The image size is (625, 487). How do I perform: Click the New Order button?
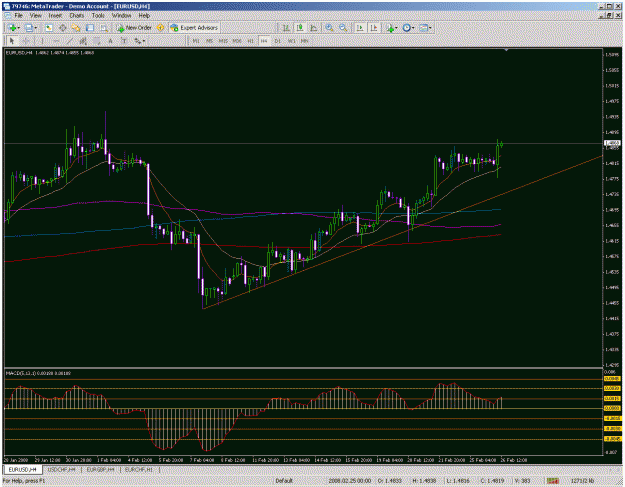(x=134, y=27)
